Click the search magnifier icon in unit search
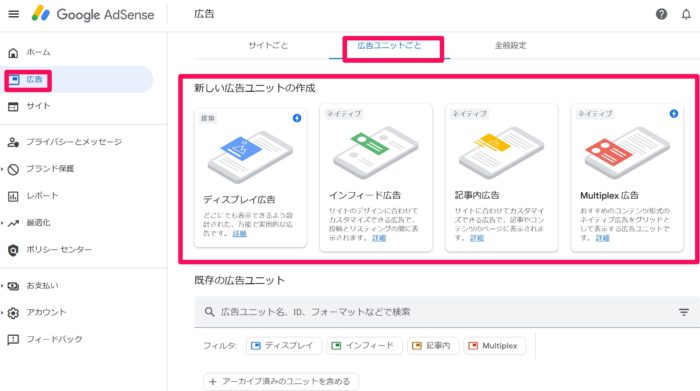This screenshot has width=700, height=391. [209, 312]
